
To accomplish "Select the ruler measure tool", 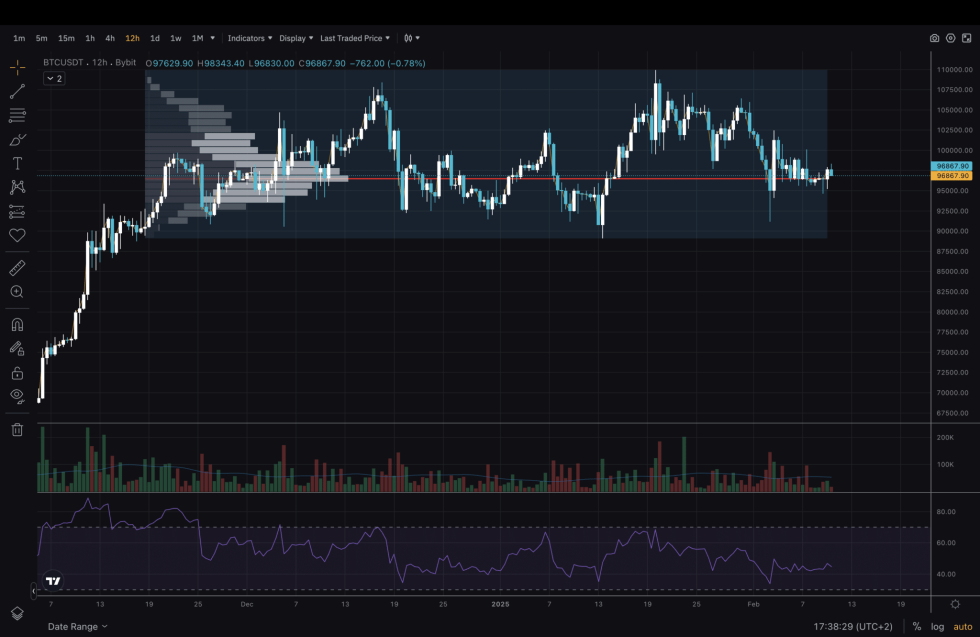I will point(17,267).
